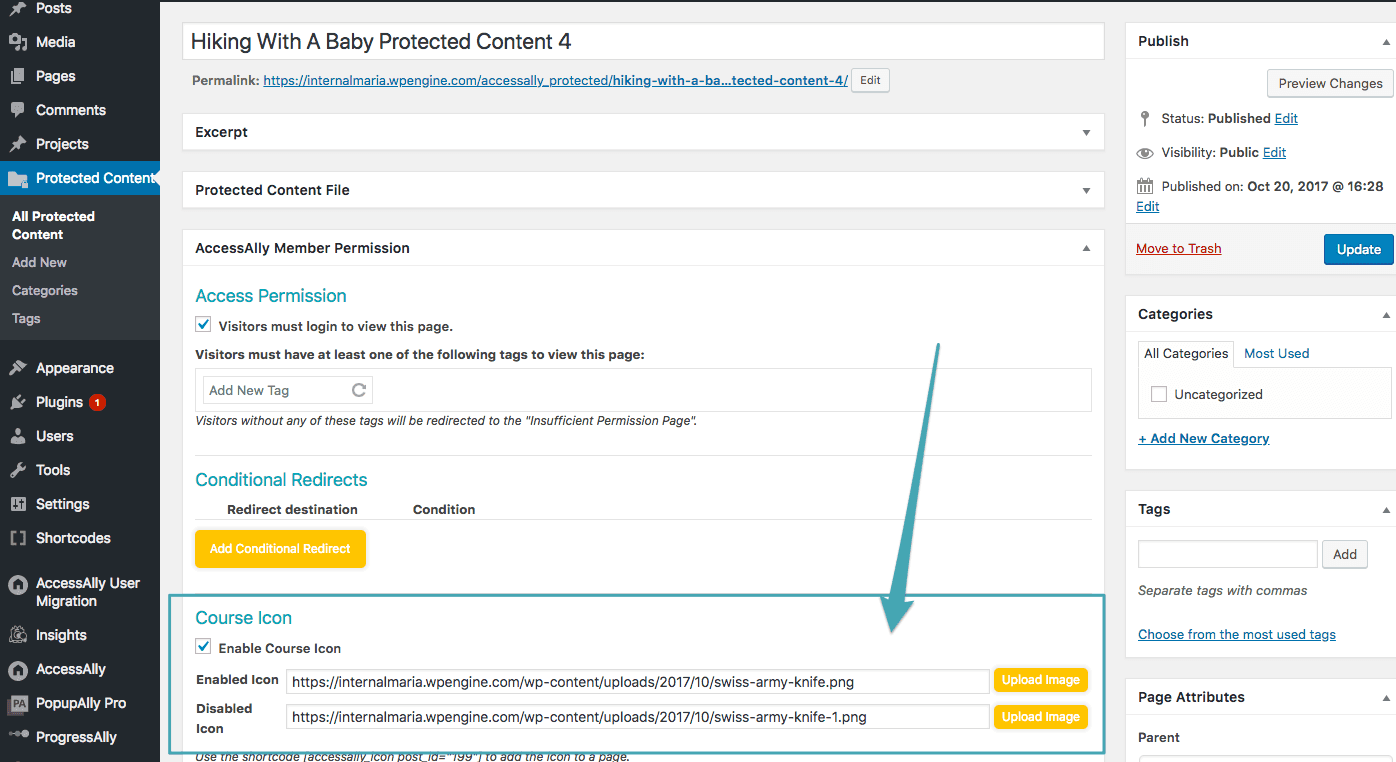This screenshot has height=762, width=1396.
Task: Click the Users person icon
Action: point(17,436)
